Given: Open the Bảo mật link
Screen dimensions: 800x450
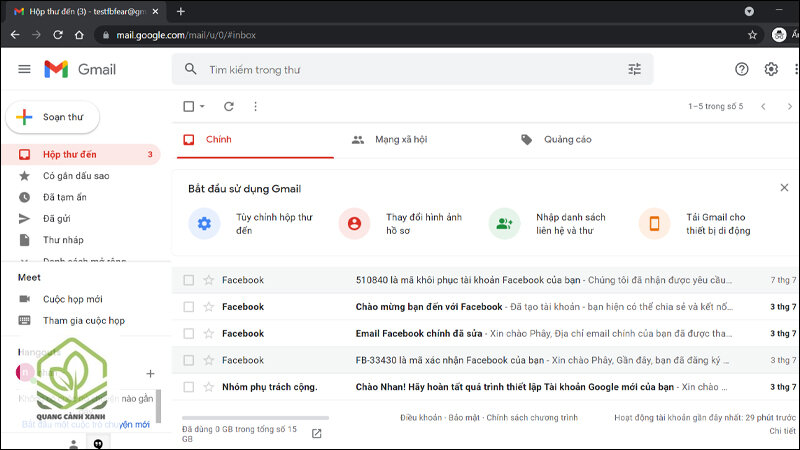Looking at the screenshot, I should 464,417.
